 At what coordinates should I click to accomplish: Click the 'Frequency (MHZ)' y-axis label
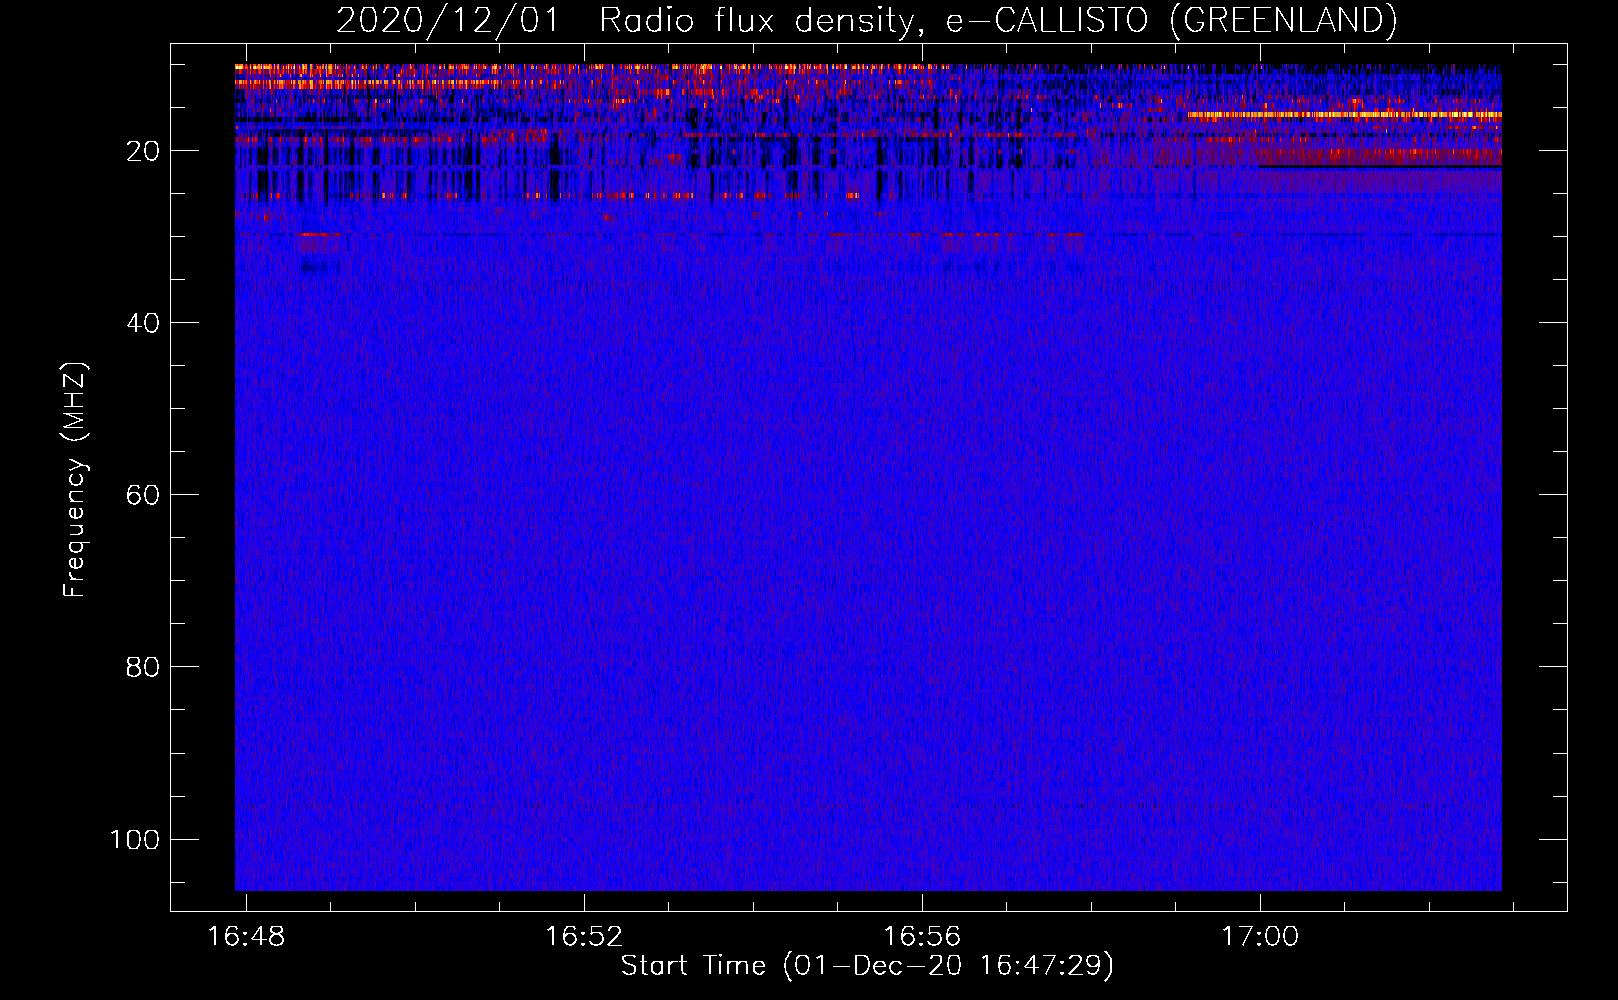(75, 480)
